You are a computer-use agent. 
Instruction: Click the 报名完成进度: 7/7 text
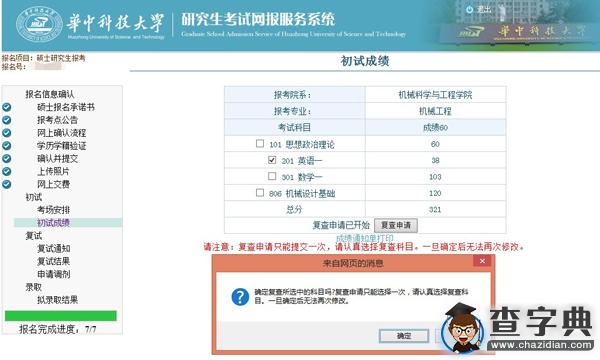click(x=58, y=329)
